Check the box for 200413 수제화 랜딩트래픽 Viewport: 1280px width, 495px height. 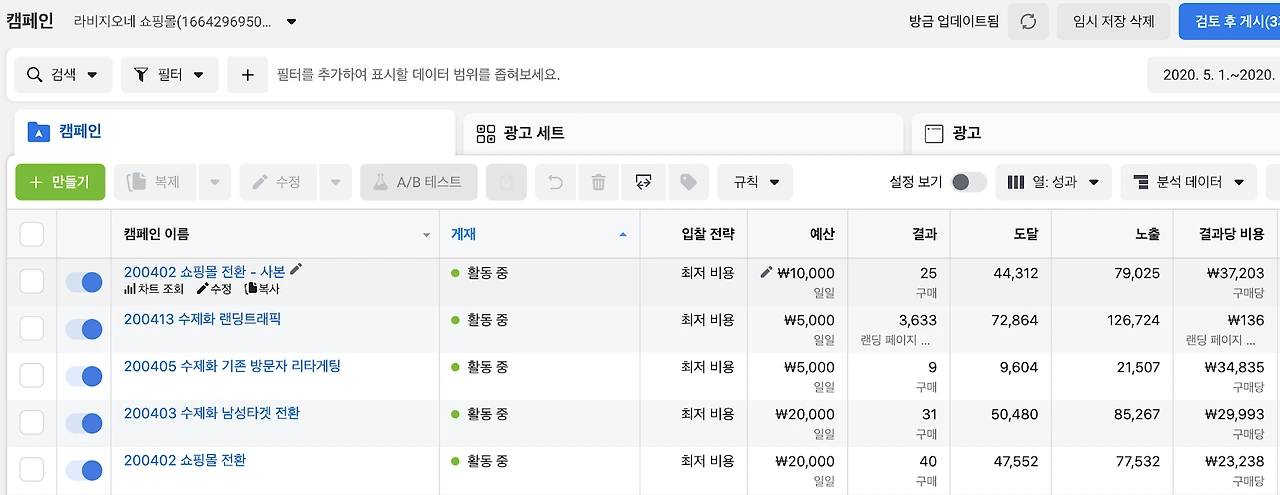point(32,328)
